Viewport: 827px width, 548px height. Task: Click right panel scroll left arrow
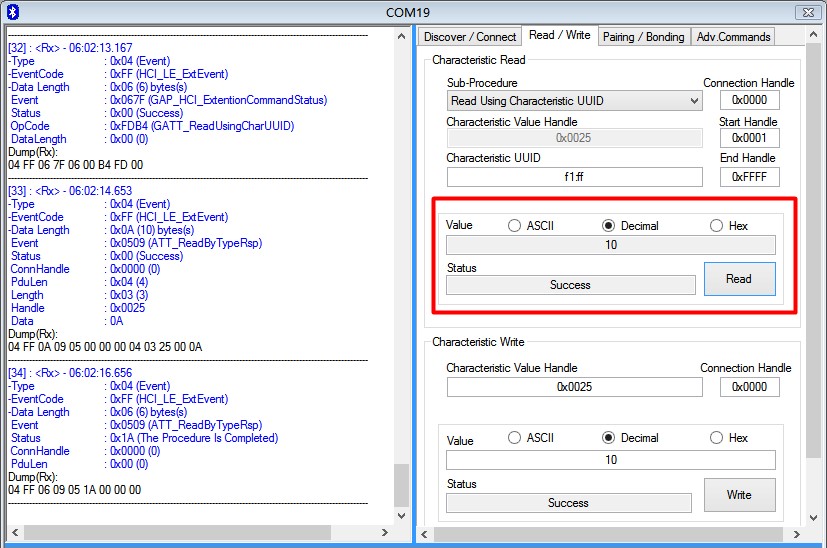(425, 534)
